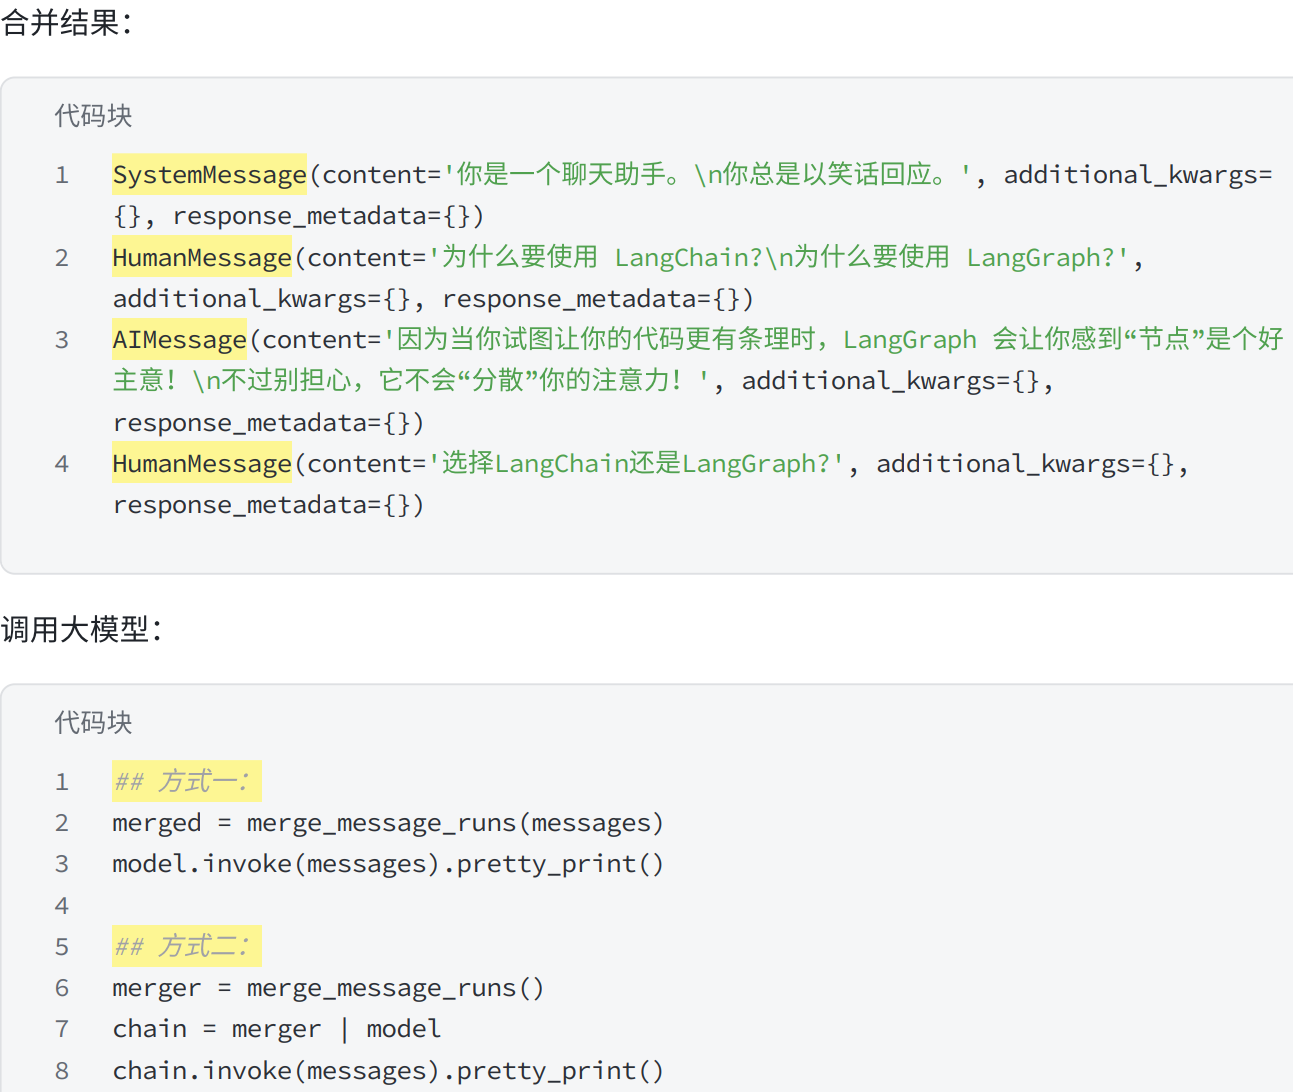This screenshot has height=1092, width=1293.
Task: Click string '为什么要使用 LangChain?\n为什么要使用 LangGraph?'
Action: [x=778, y=258]
